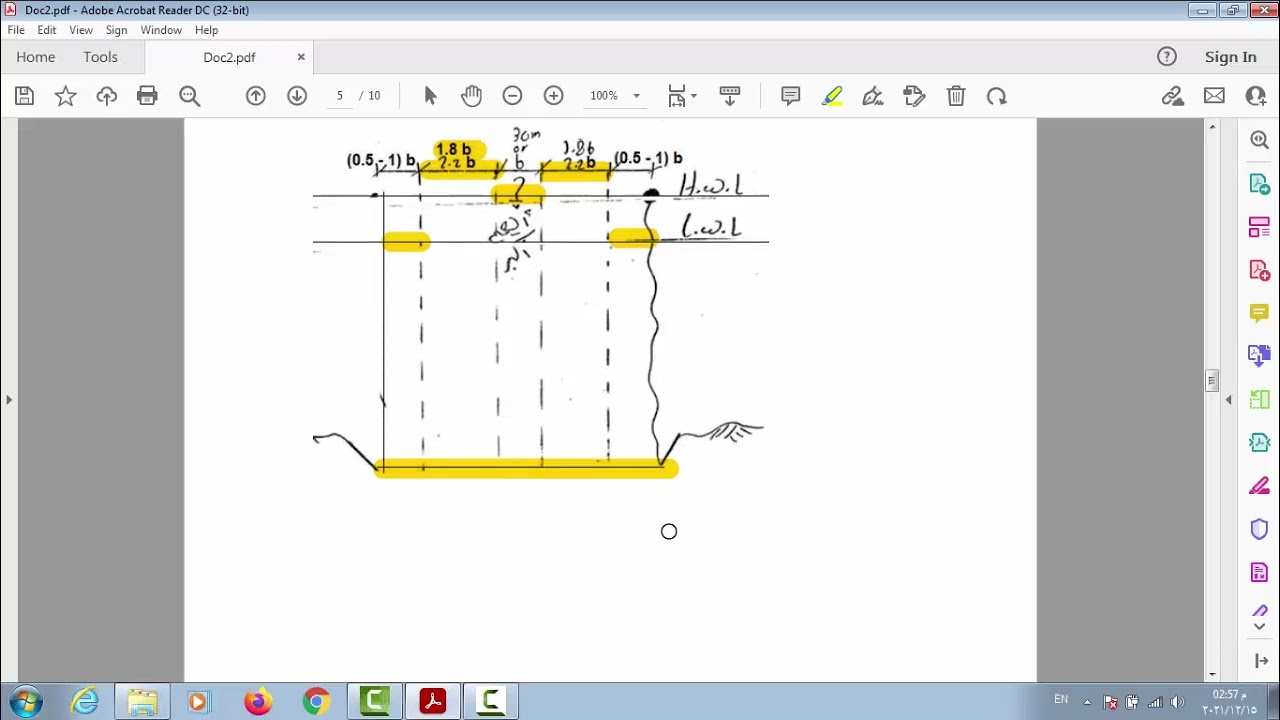Expand the left navigation pane
This screenshot has height=720, width=1280.
(x=9, y=400)
